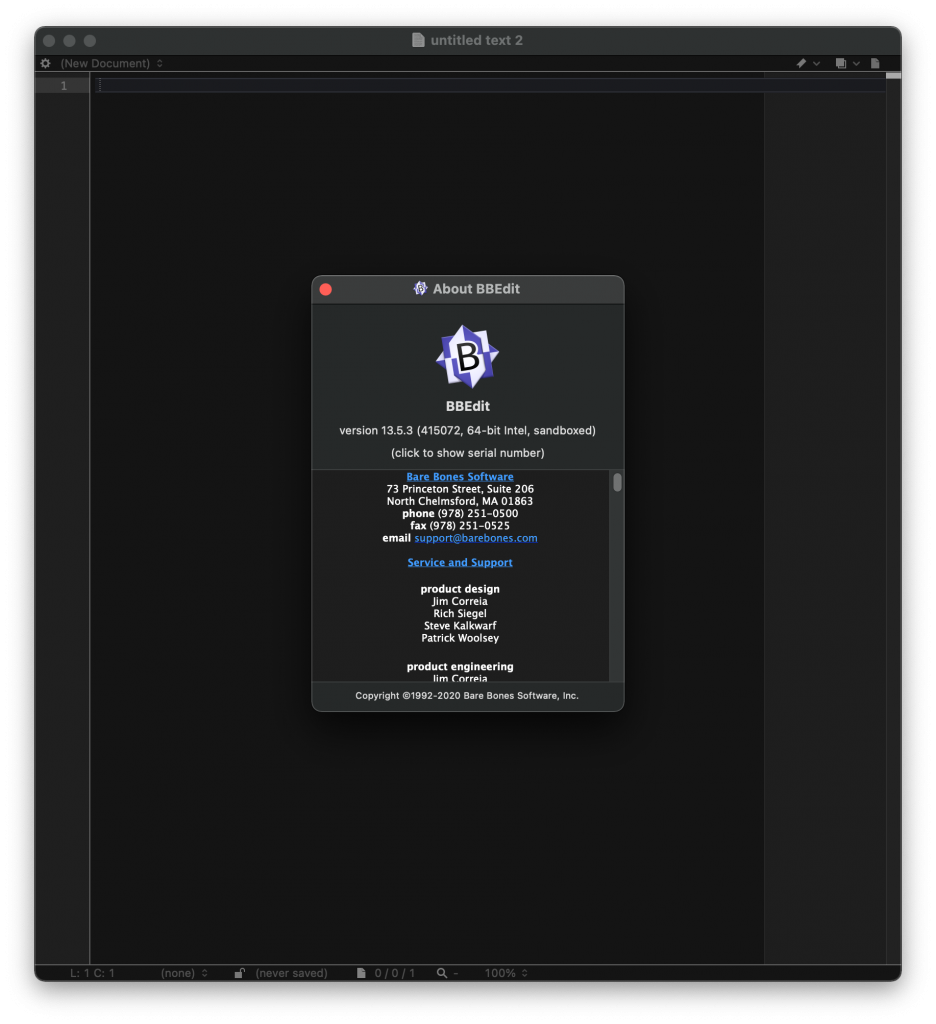Viewport: 936px width, 1024px height.
Task: Click the split bar atop editor scrollbar
Action: pyautogui.click(x=894, y=76)
